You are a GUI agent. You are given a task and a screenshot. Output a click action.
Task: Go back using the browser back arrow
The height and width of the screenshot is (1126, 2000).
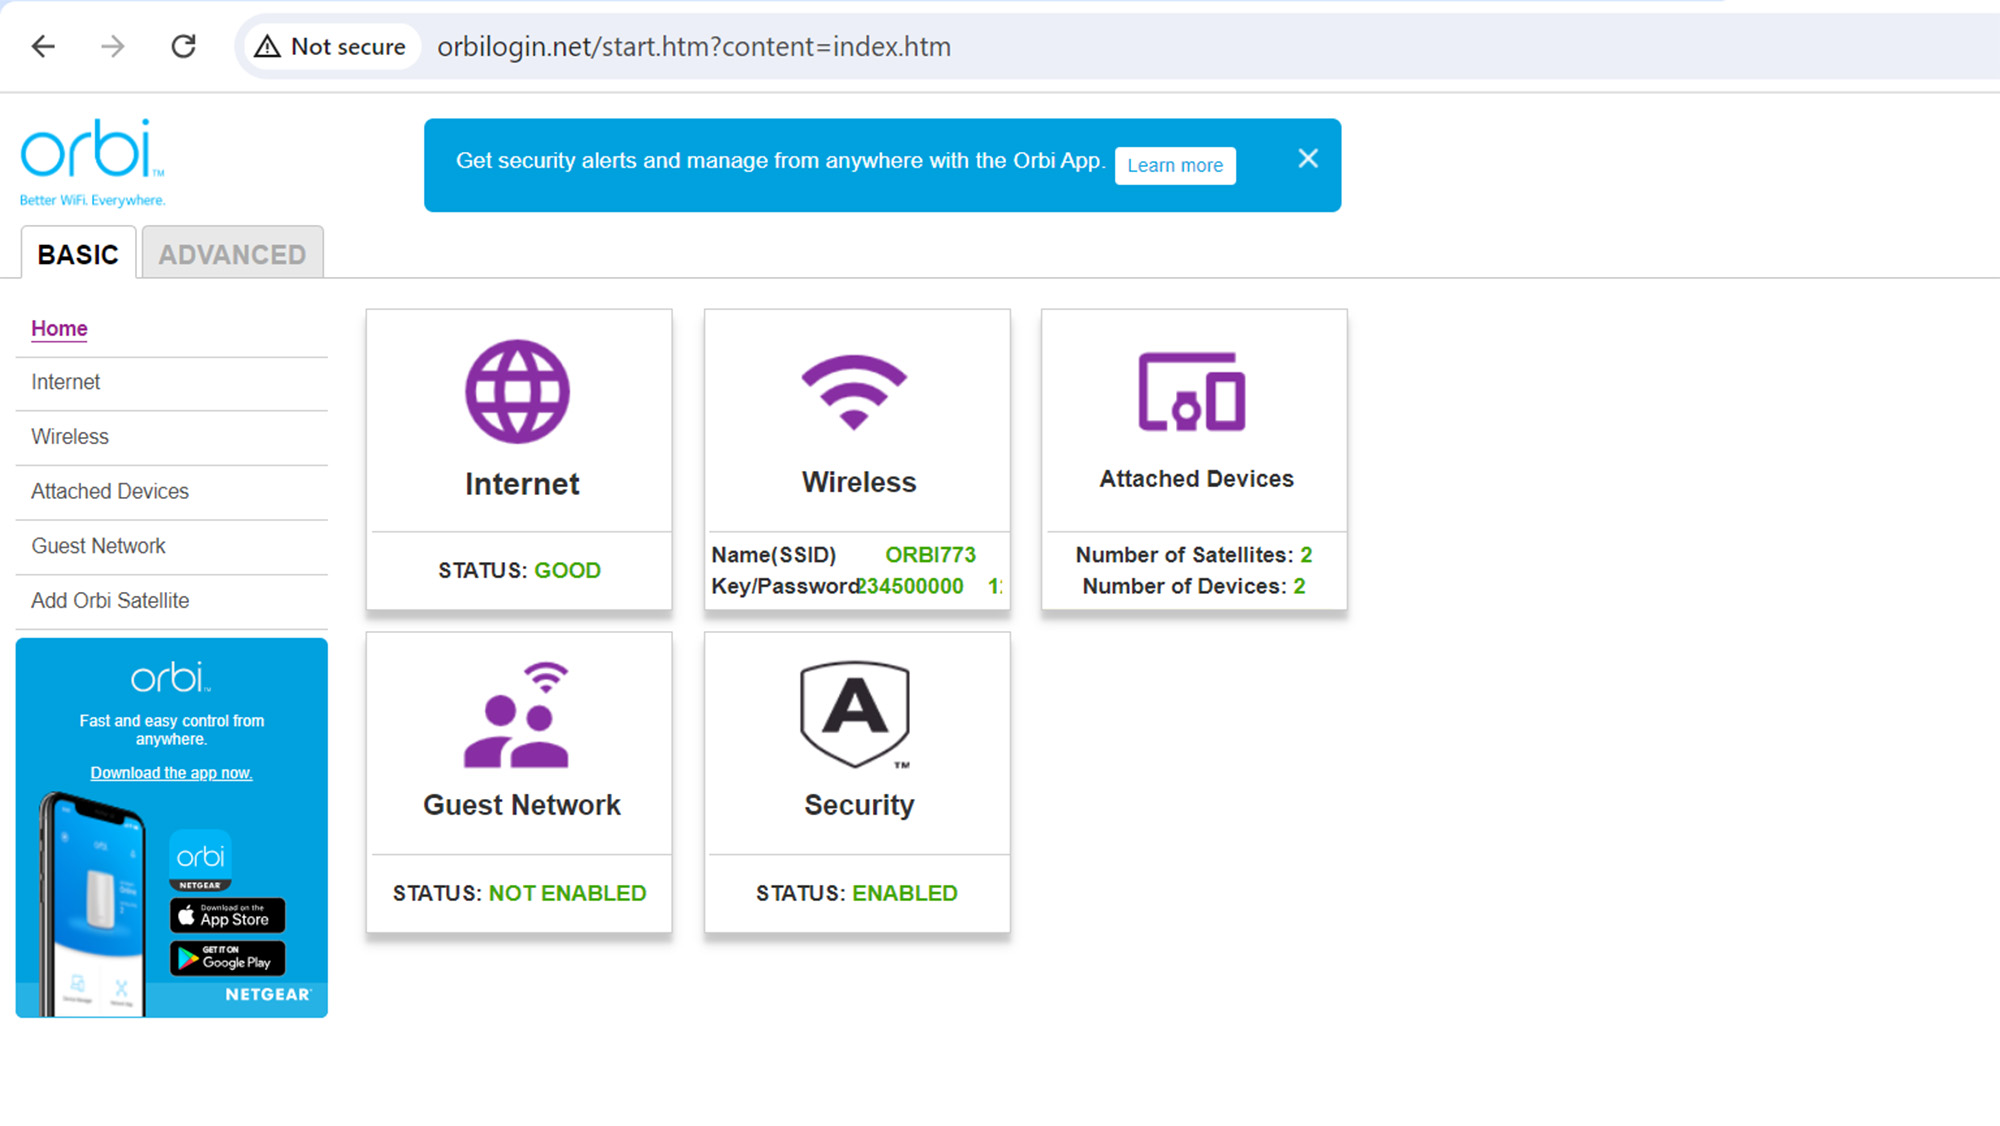(43, 46)
